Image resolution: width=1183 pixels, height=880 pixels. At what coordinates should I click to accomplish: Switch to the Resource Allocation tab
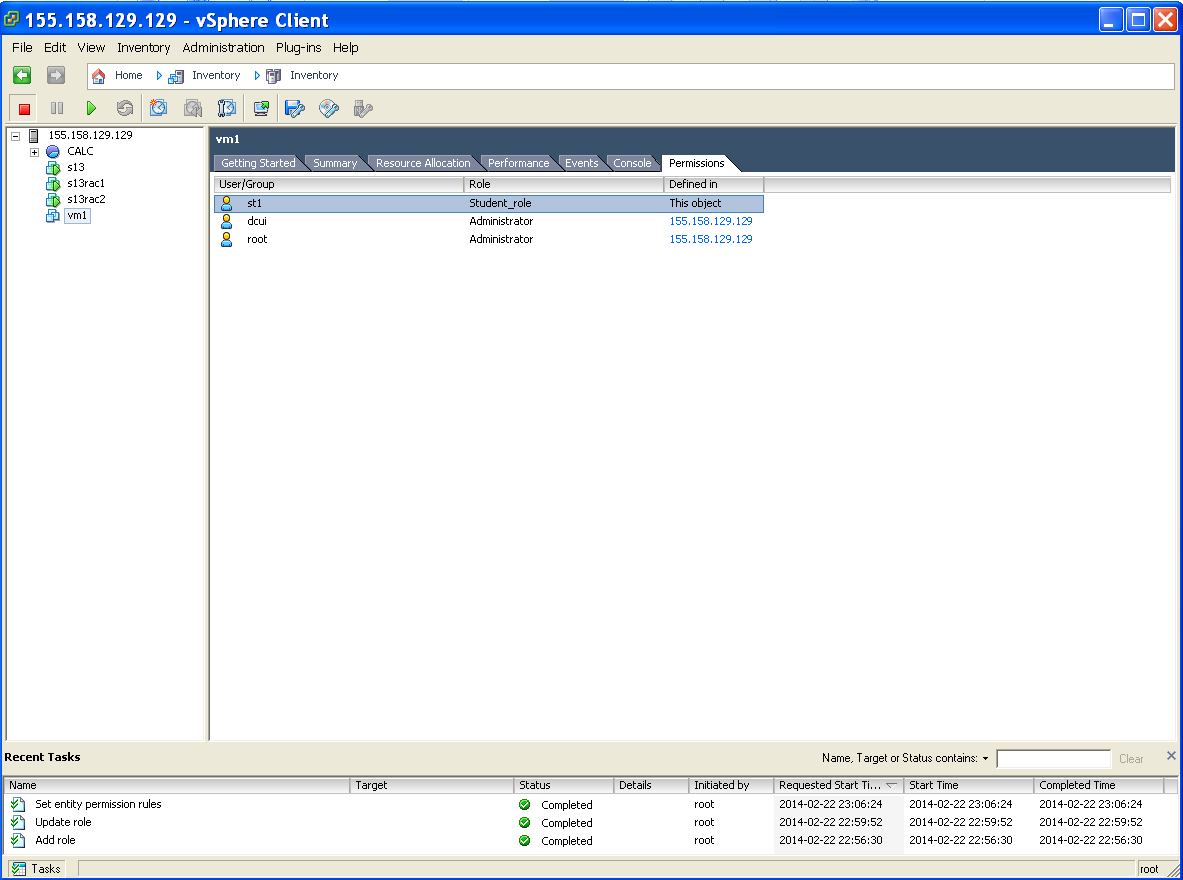423,163
